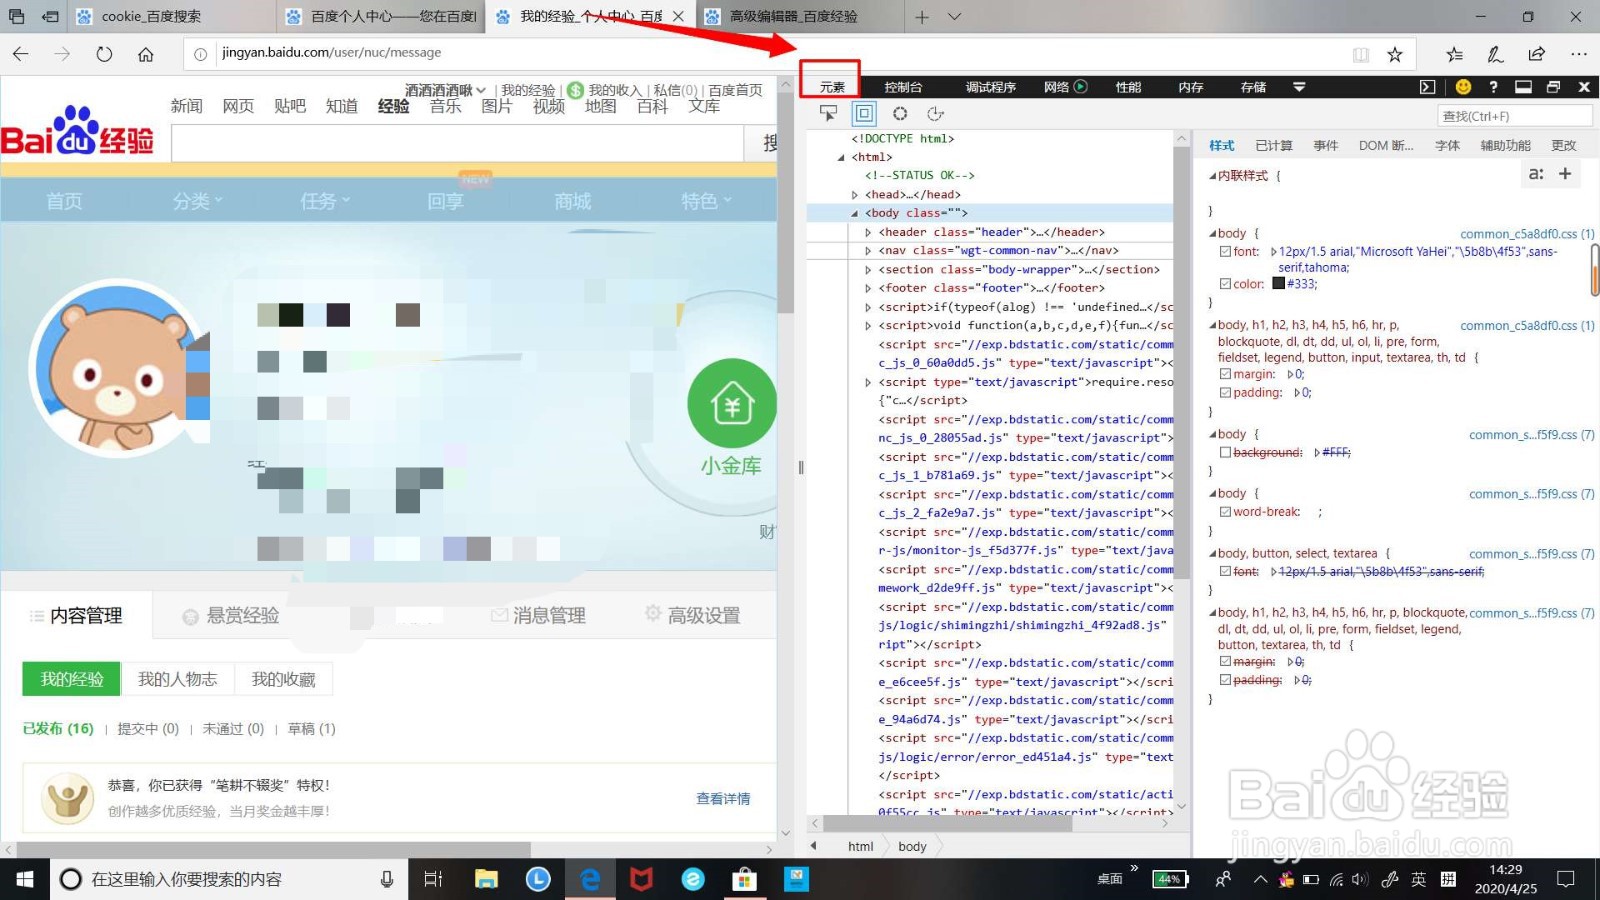Open Task View on the taskbar
The image size is (1600, 900).
(433, 879)
